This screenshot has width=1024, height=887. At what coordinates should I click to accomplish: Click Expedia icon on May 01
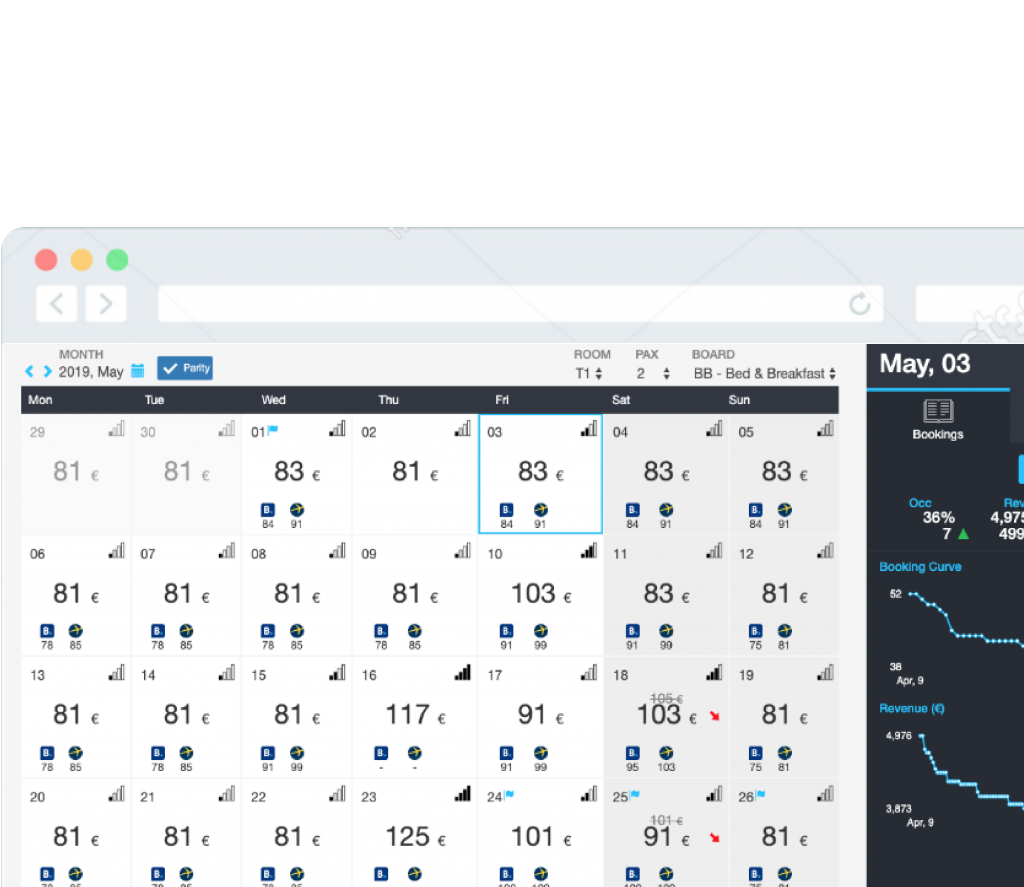(x=297, y=510)
